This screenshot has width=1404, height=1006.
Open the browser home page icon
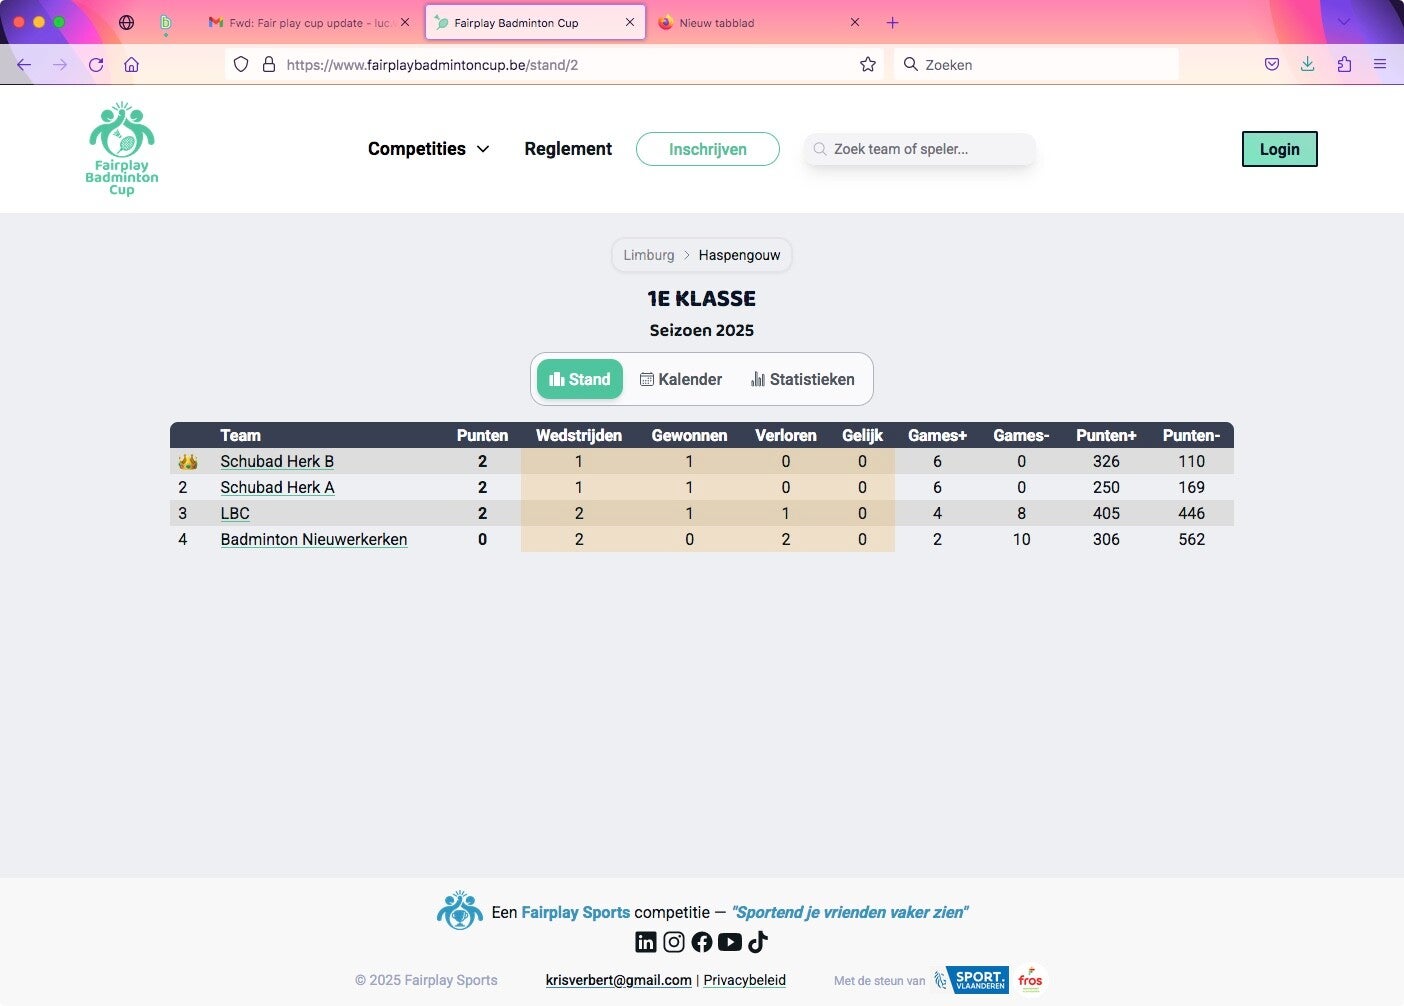click(x=131, y=65)
